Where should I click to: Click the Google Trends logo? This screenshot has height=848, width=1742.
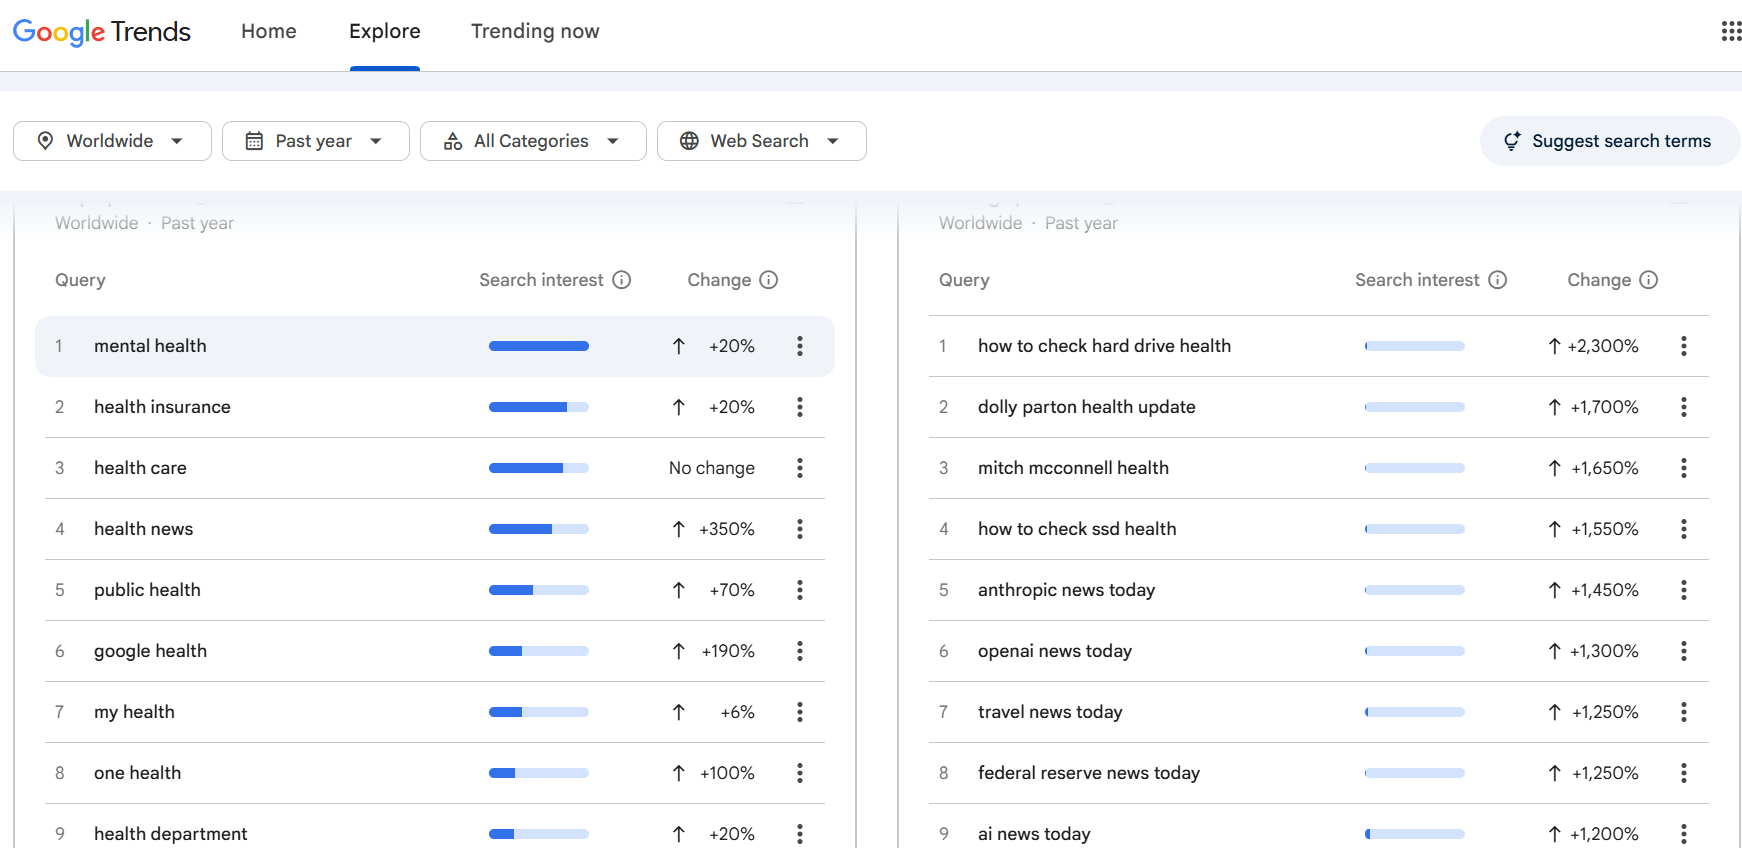pyautogui.click(x=101, y=32)
